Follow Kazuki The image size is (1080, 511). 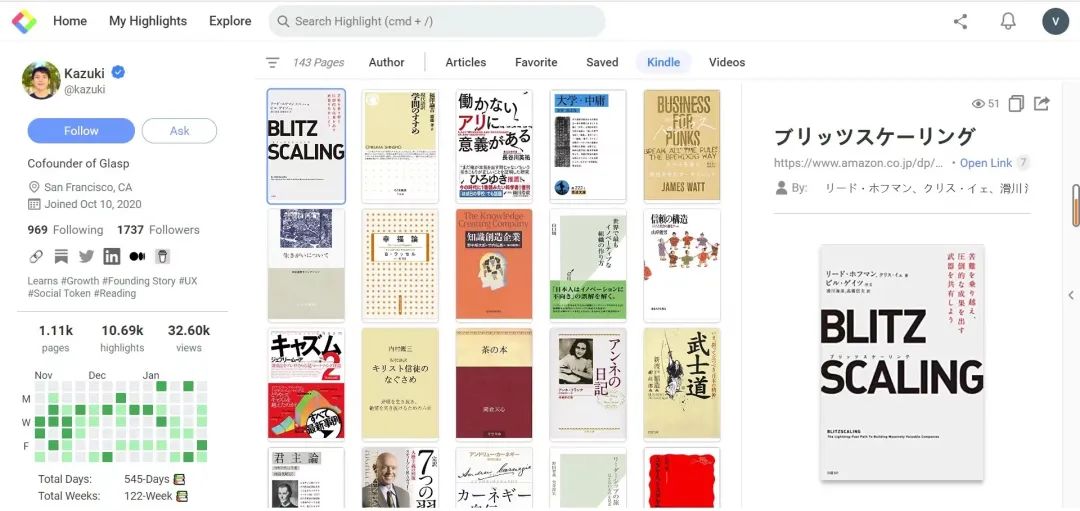pyautogui.click(x=81, y=131)
